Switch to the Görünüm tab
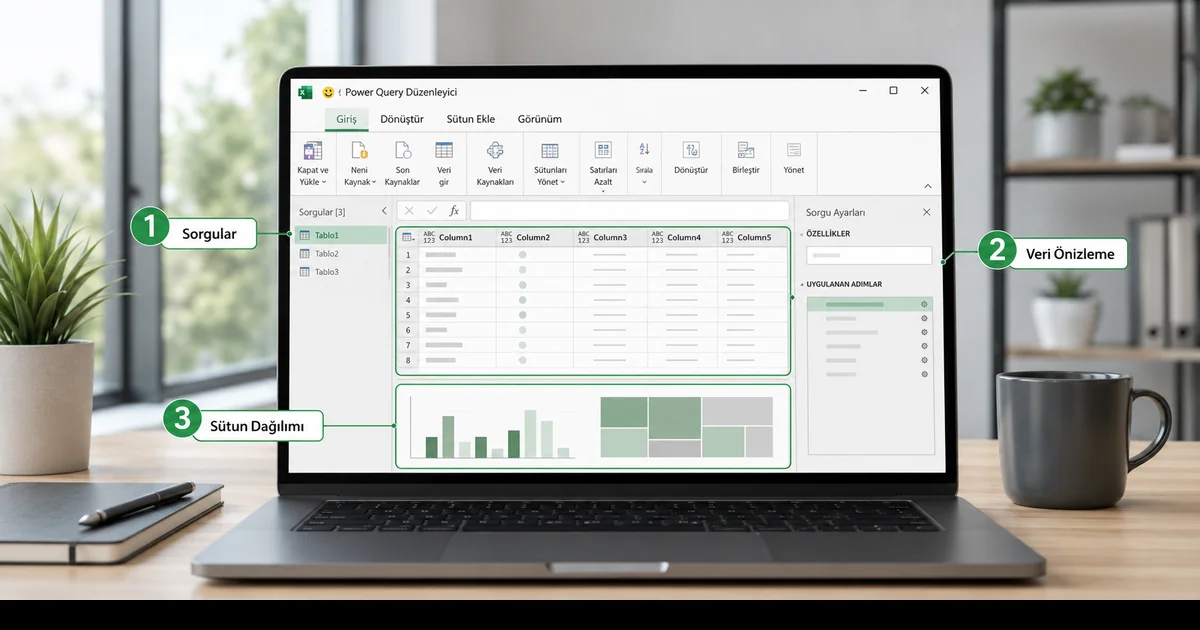Image resolution: width=1200 pixels, height=630 pixels. [x=539, y=119]
